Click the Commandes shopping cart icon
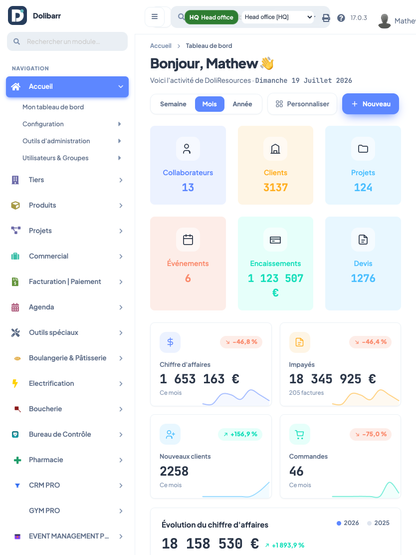 pyautogui.click(x=300, y=434)
